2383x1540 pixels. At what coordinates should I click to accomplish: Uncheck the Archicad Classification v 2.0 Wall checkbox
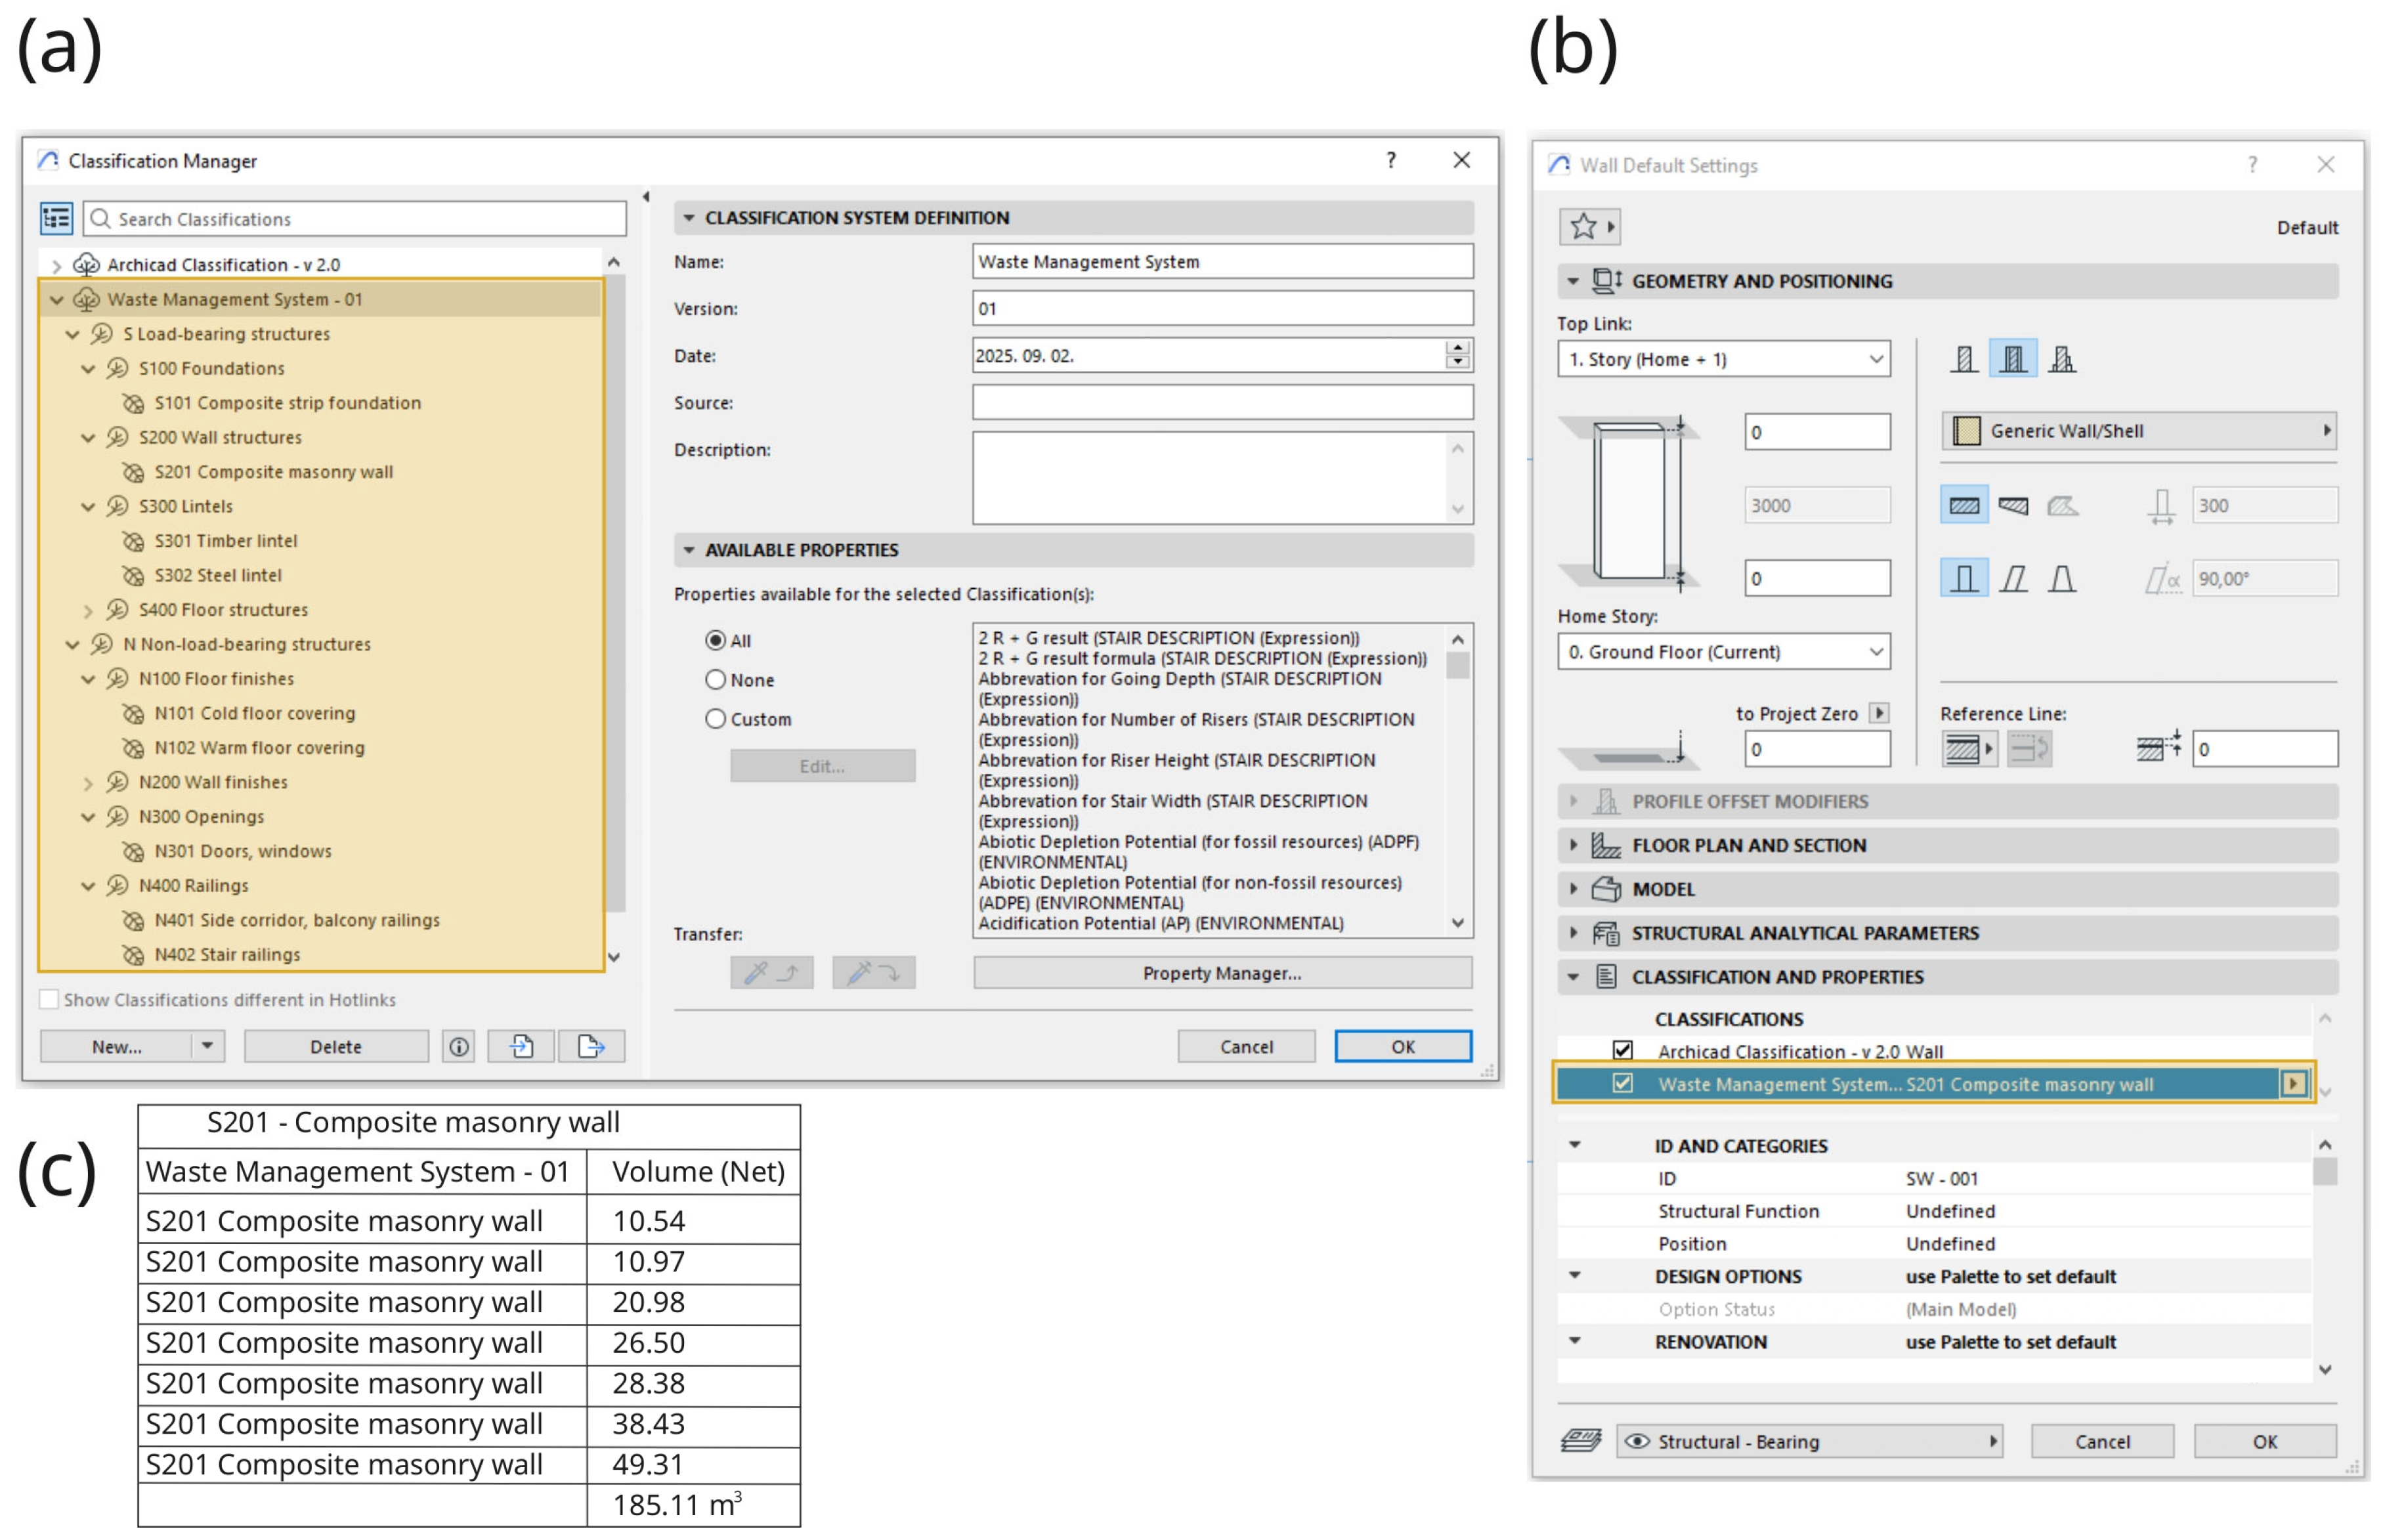(1622, 1050)
